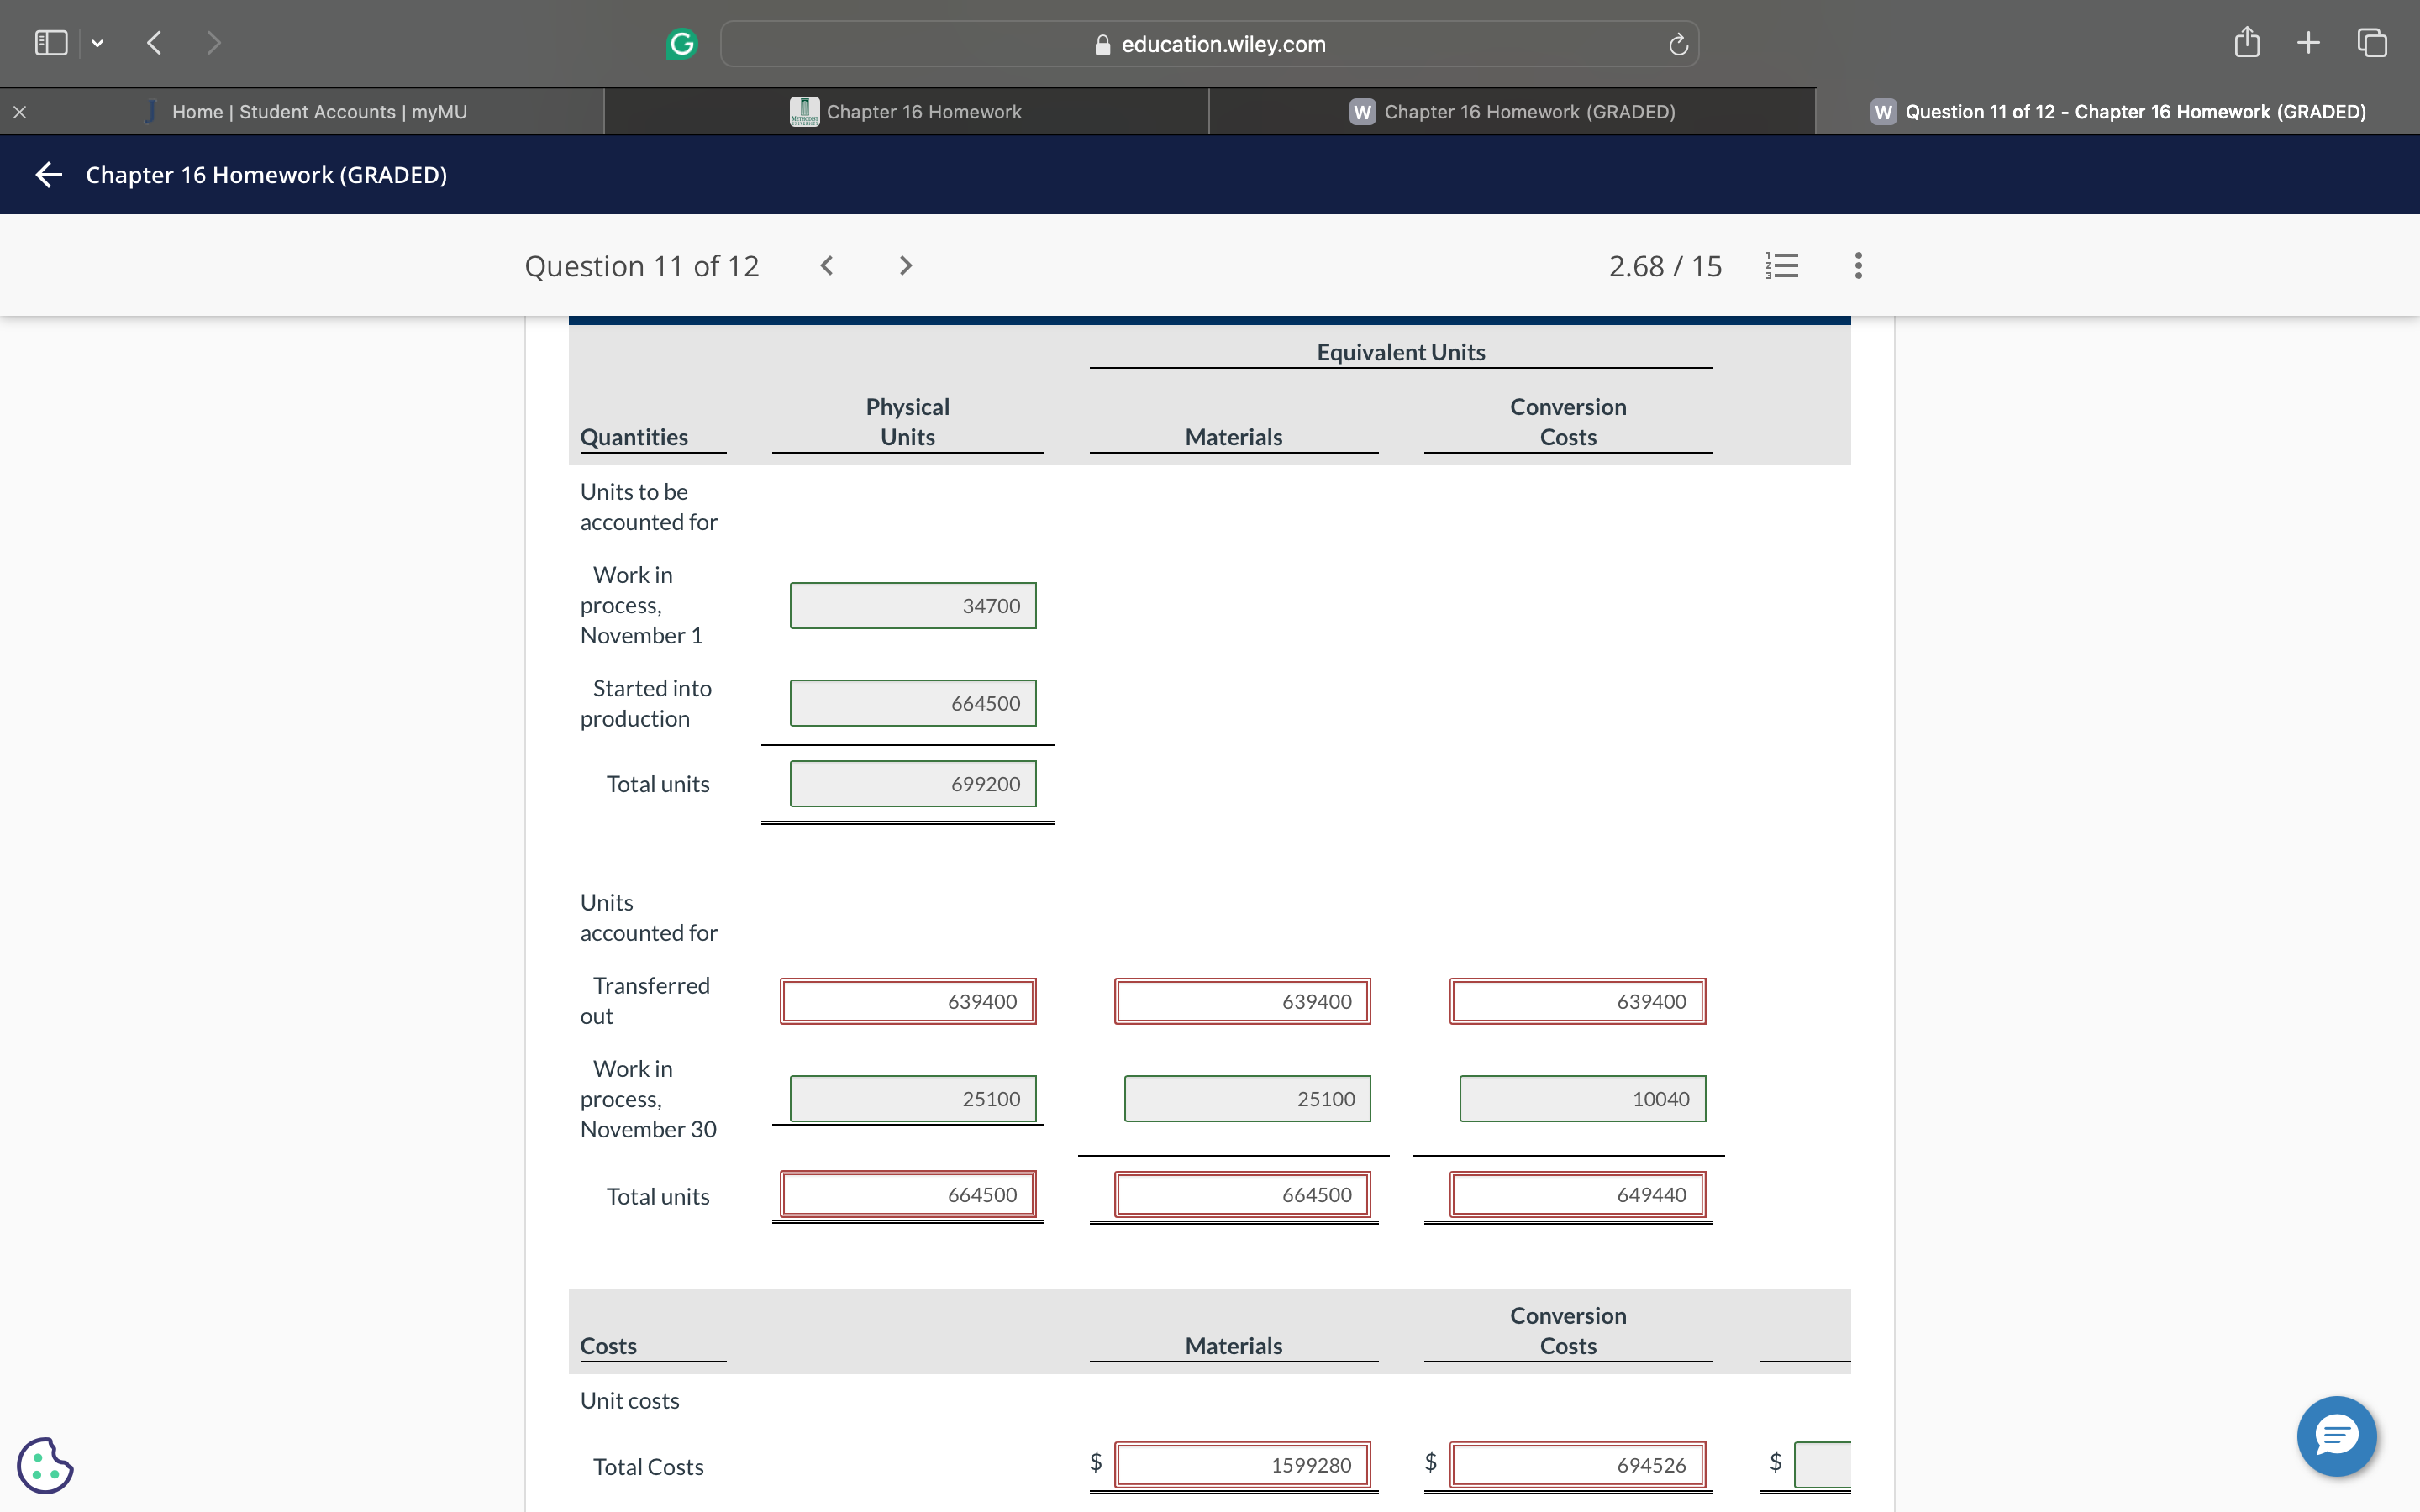Open a new tab with plus icon
Viewport: 2420px width, 1512px height.
pos(2308,43)
